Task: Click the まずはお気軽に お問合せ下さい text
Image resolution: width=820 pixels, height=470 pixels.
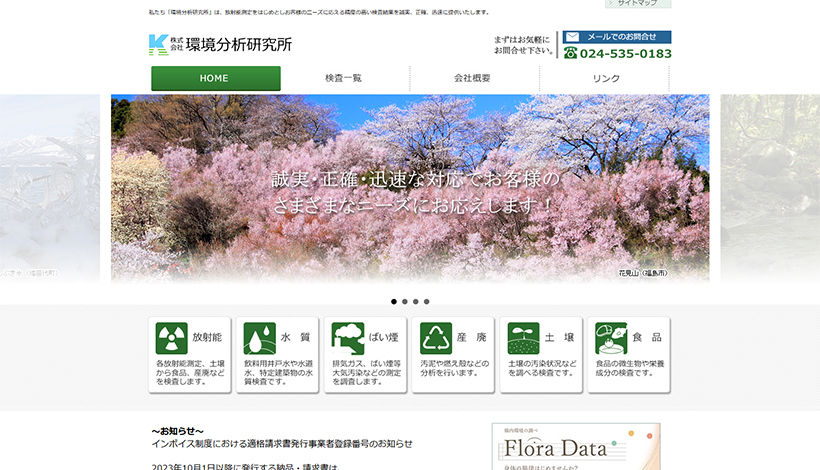Action: click(523, 45)
